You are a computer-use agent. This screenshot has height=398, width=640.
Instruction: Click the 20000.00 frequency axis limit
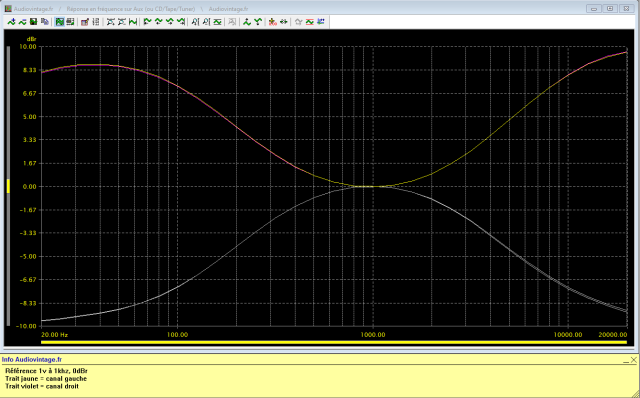(x=613, y=335)
